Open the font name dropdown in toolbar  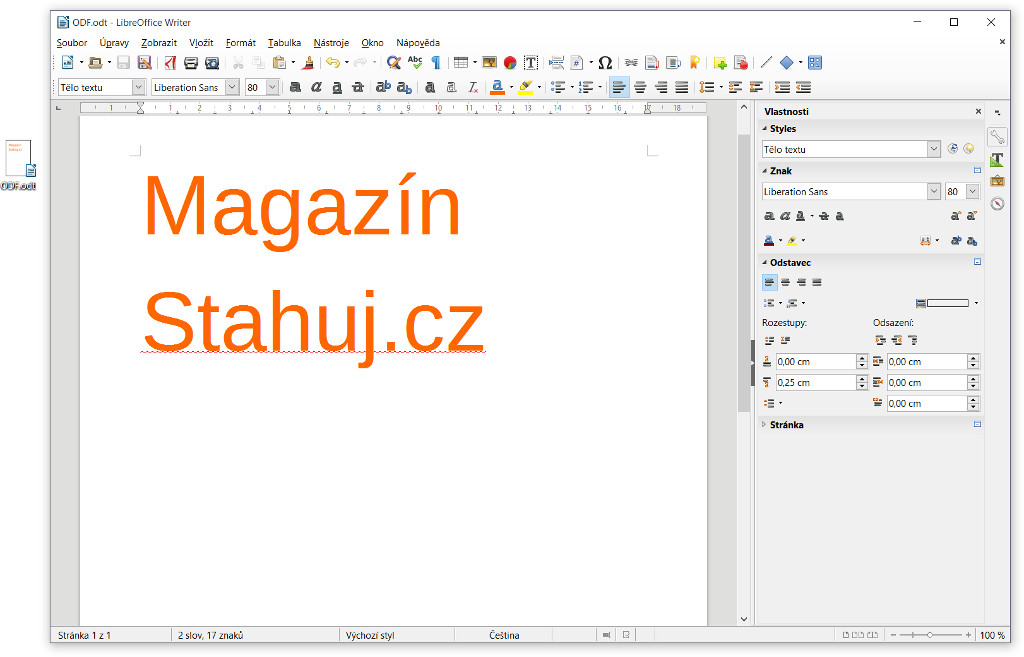coord(232,88)
